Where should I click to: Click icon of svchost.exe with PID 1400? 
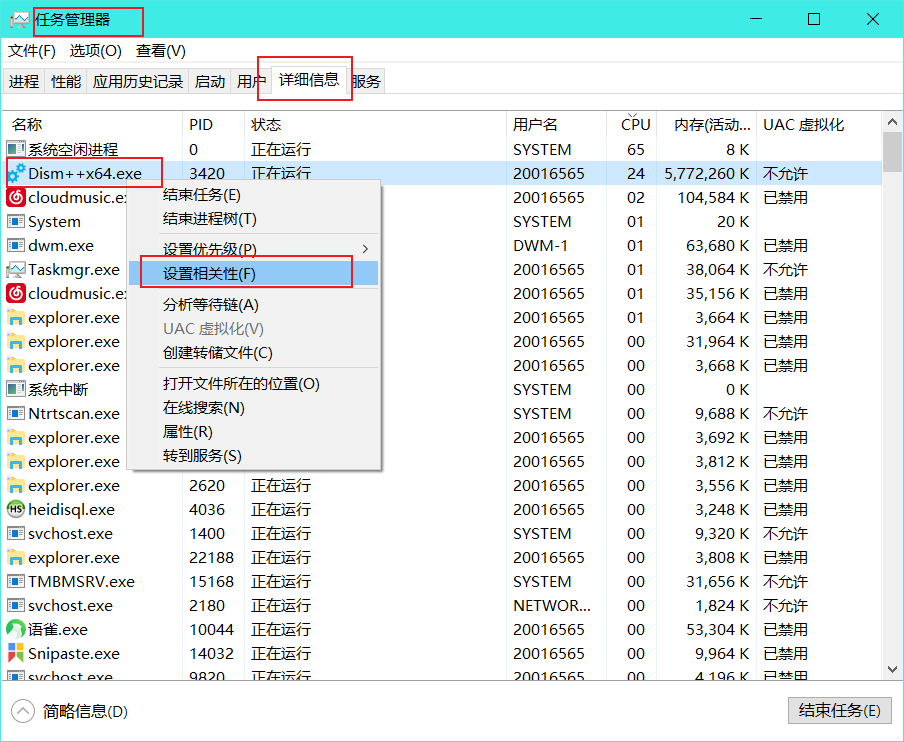(16, 534)
